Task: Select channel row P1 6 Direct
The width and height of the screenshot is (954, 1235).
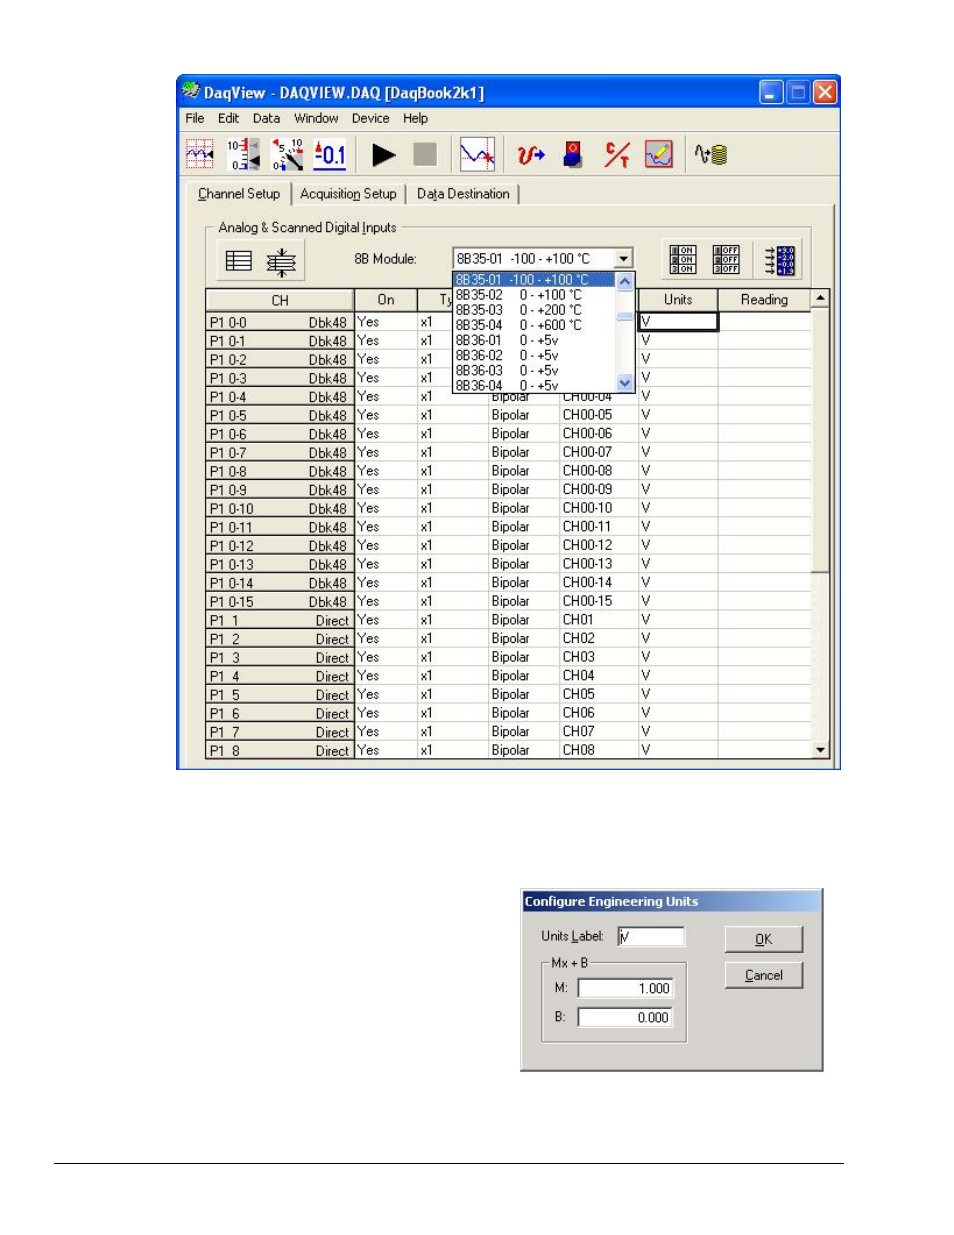Action: pos(280,713)
